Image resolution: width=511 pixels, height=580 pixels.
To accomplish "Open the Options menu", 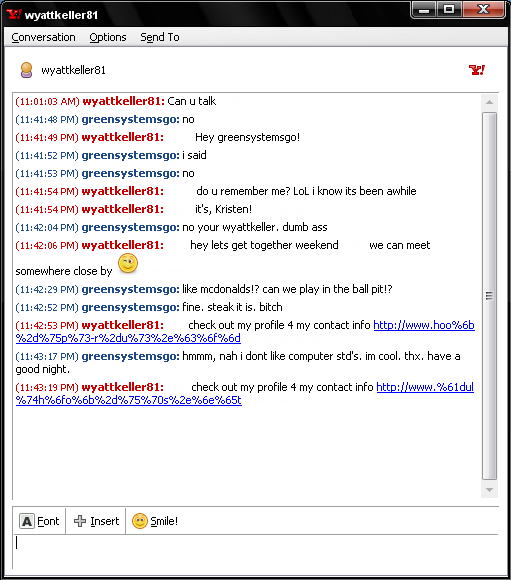I will [x=108, y=37].
